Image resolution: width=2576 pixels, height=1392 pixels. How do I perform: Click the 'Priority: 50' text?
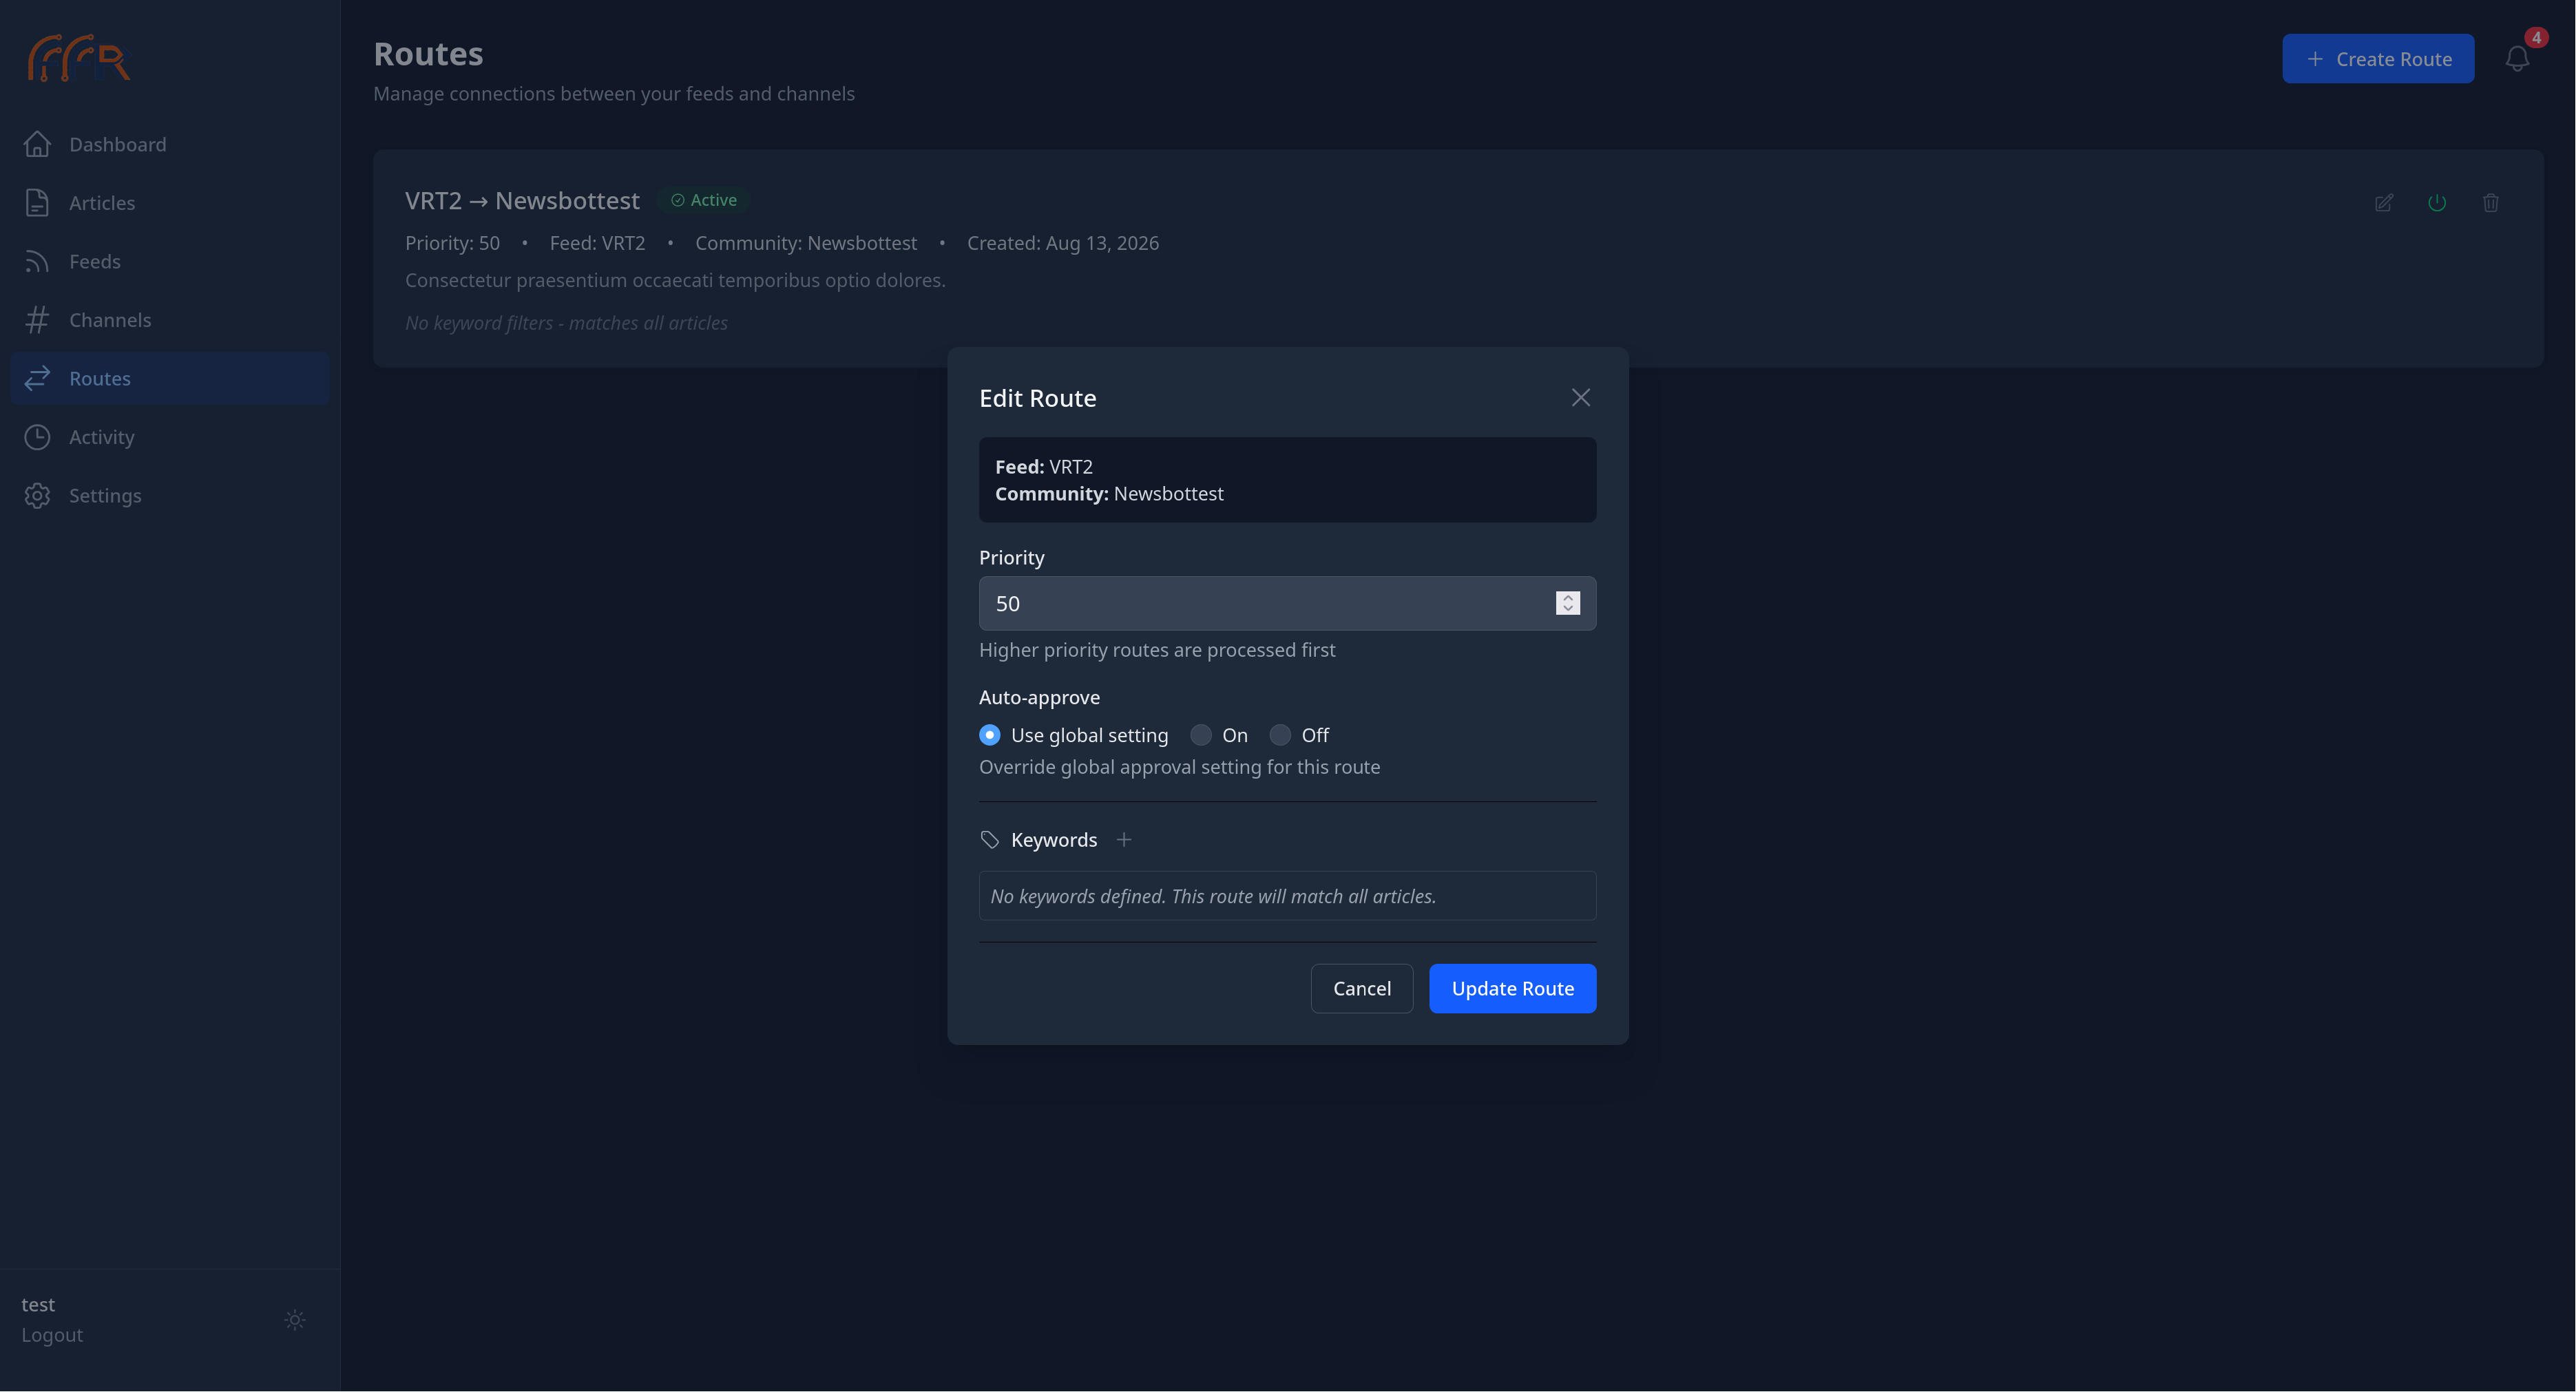[x=452, y=243]
